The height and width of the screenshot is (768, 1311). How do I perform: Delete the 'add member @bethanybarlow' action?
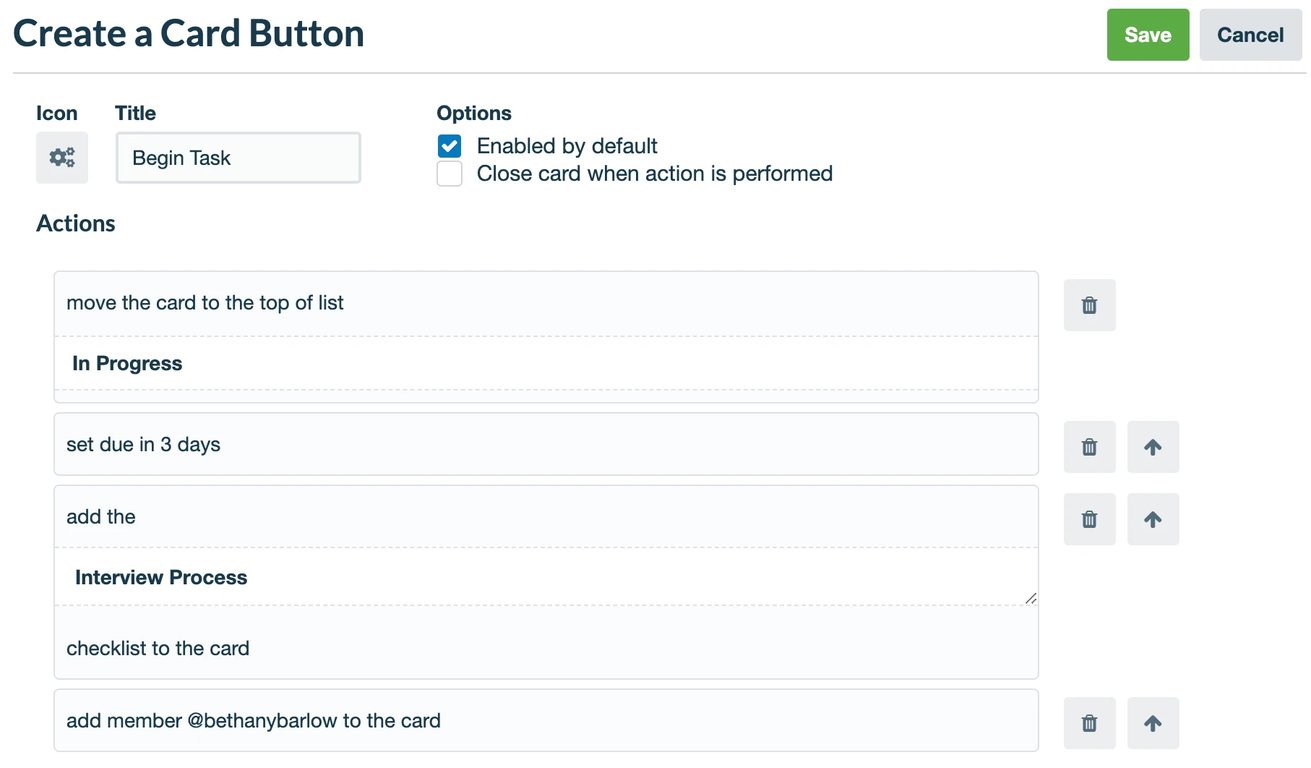(1089, 723)
